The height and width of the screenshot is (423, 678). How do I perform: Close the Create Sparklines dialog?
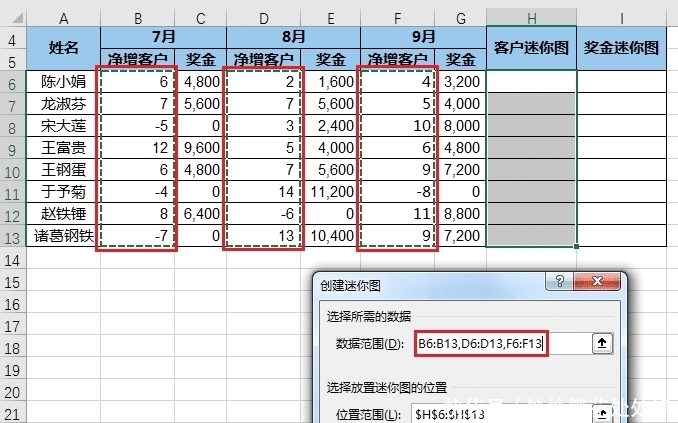597,282
